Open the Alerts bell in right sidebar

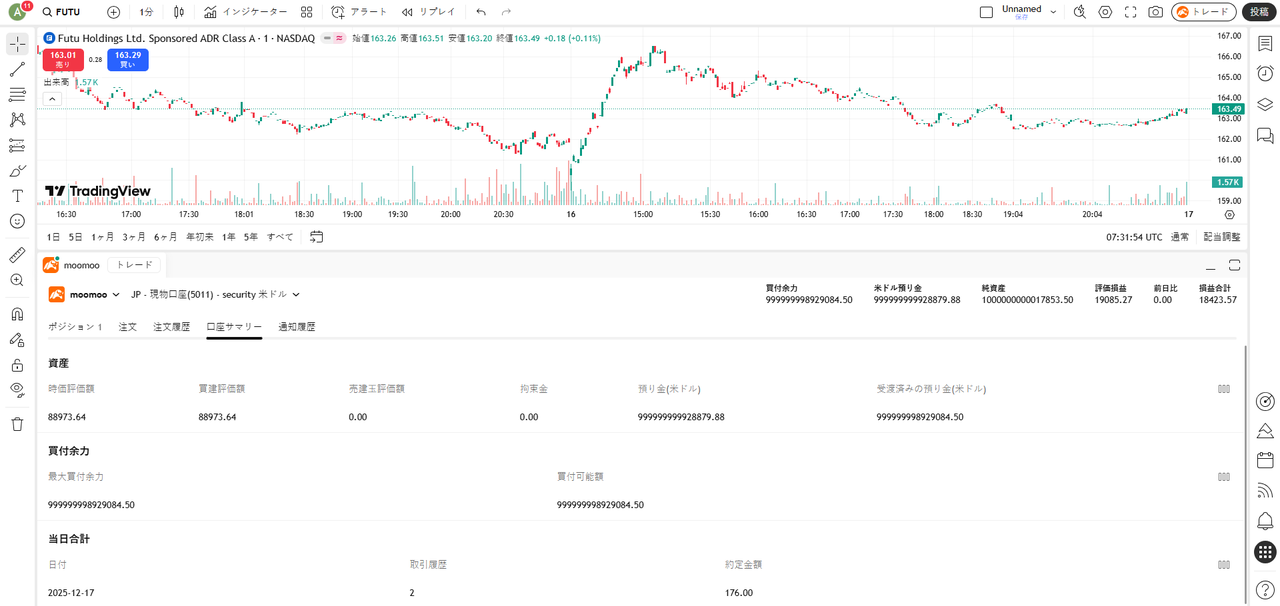click(x=1265, y=521)
